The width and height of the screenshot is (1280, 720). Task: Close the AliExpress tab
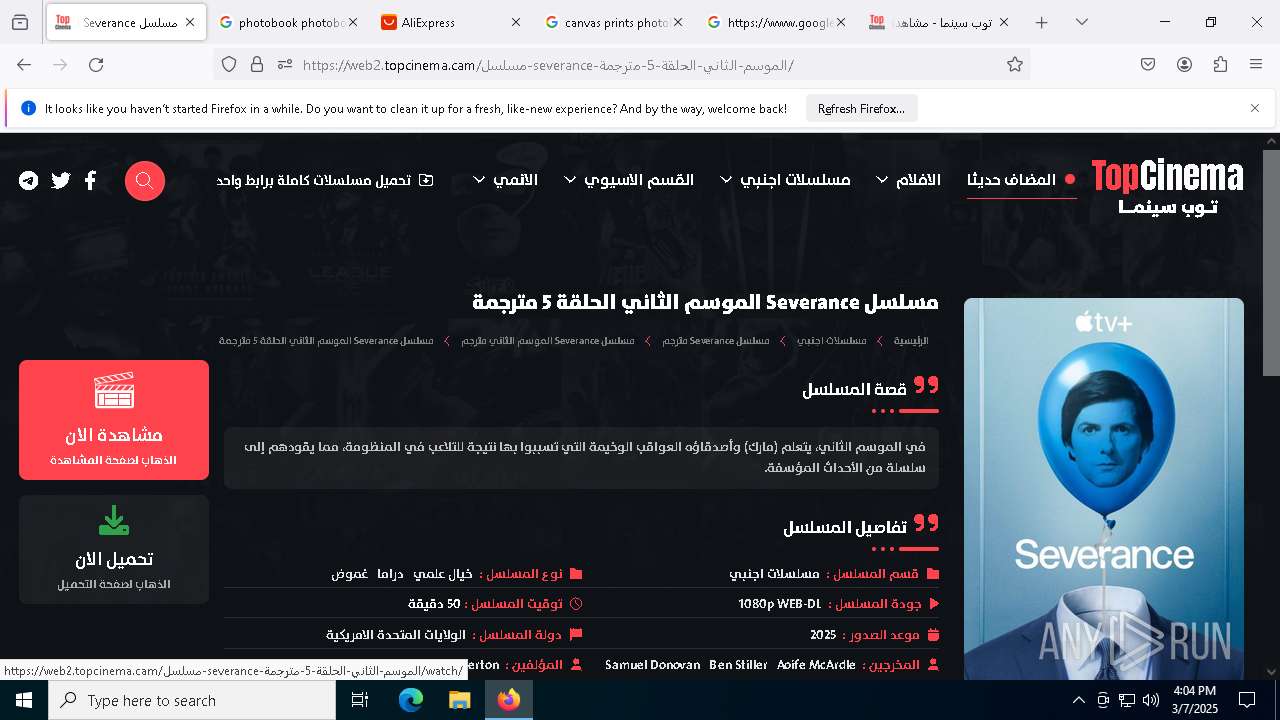pos(515,22)
